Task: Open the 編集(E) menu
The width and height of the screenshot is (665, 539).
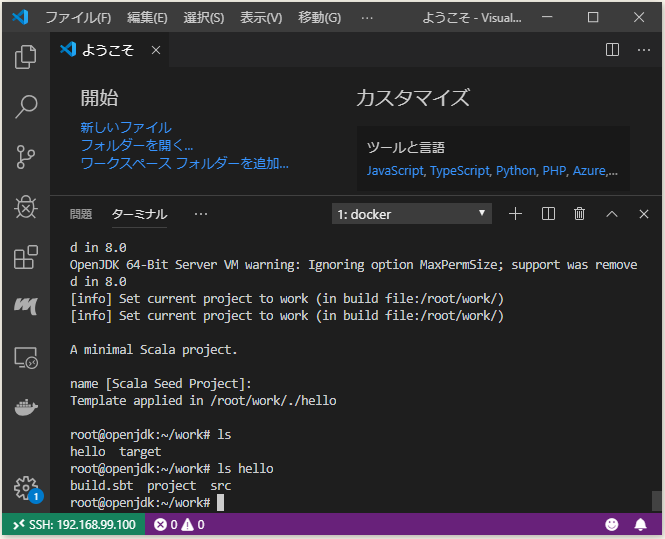Action: pyautogui.click(x=147, y=17)
